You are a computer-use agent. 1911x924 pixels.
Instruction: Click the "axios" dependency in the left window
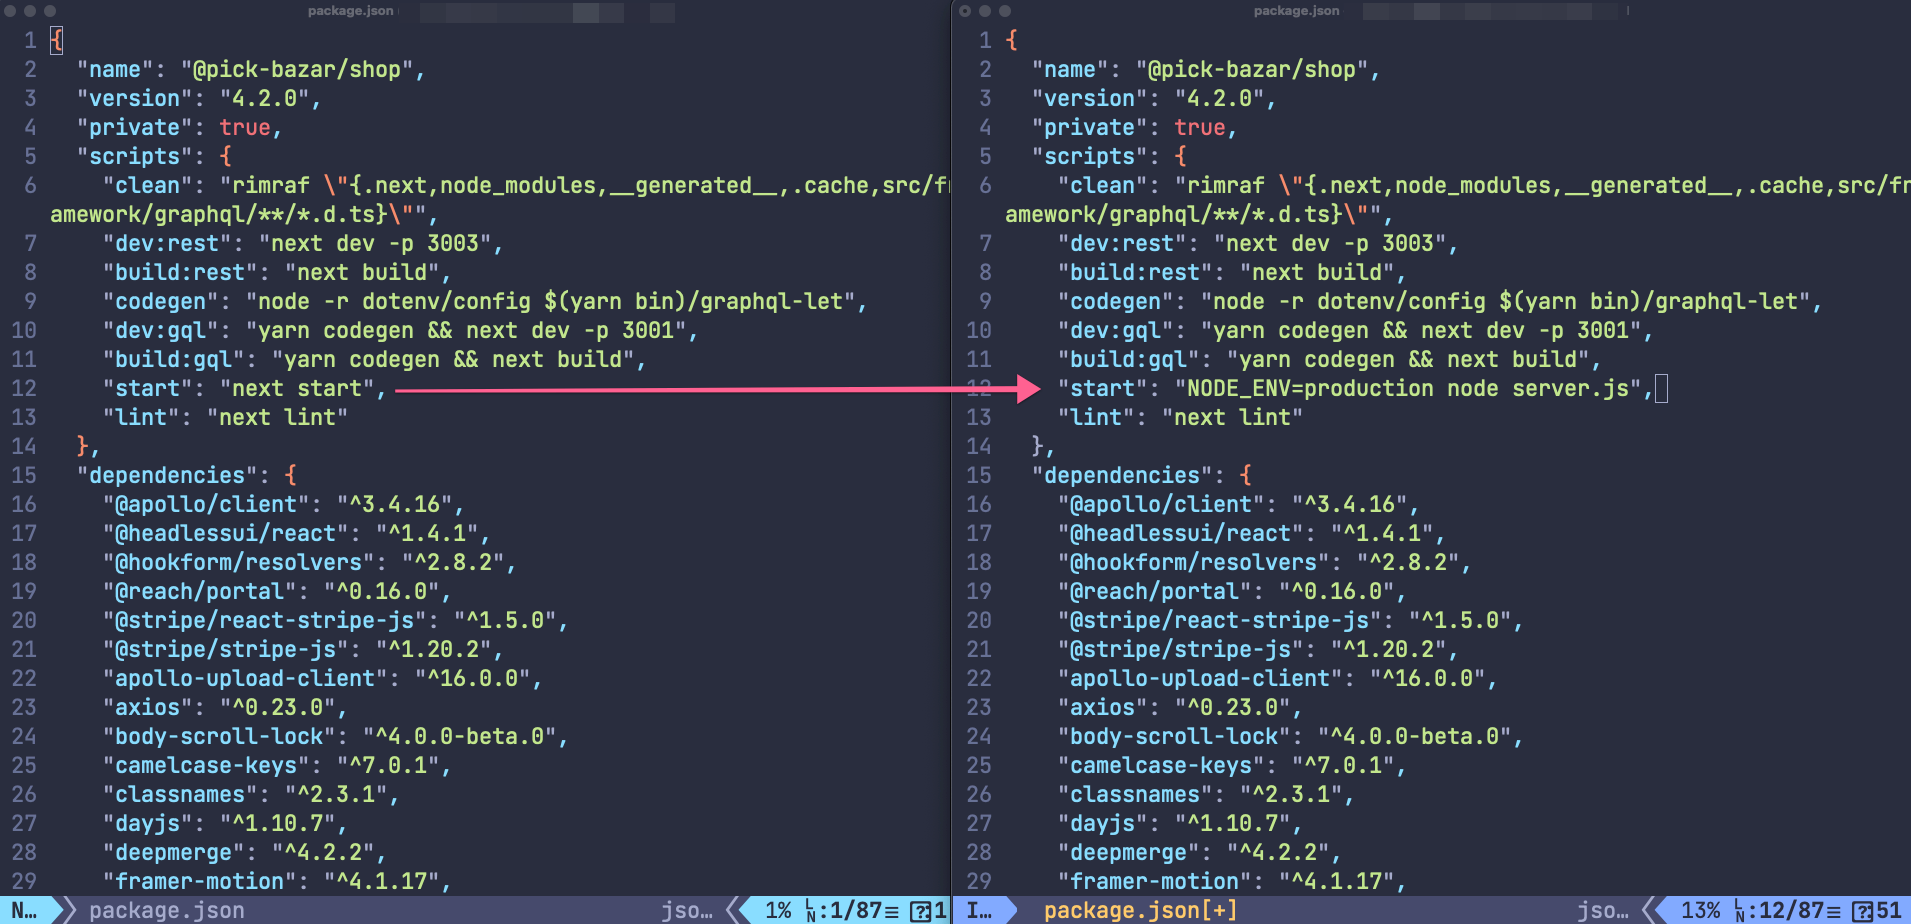coord(148,707)
